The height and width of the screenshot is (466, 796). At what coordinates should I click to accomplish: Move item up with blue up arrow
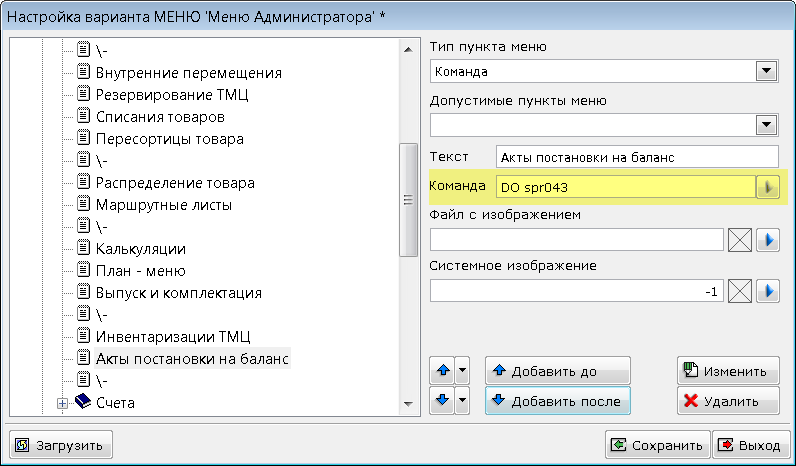443,371
